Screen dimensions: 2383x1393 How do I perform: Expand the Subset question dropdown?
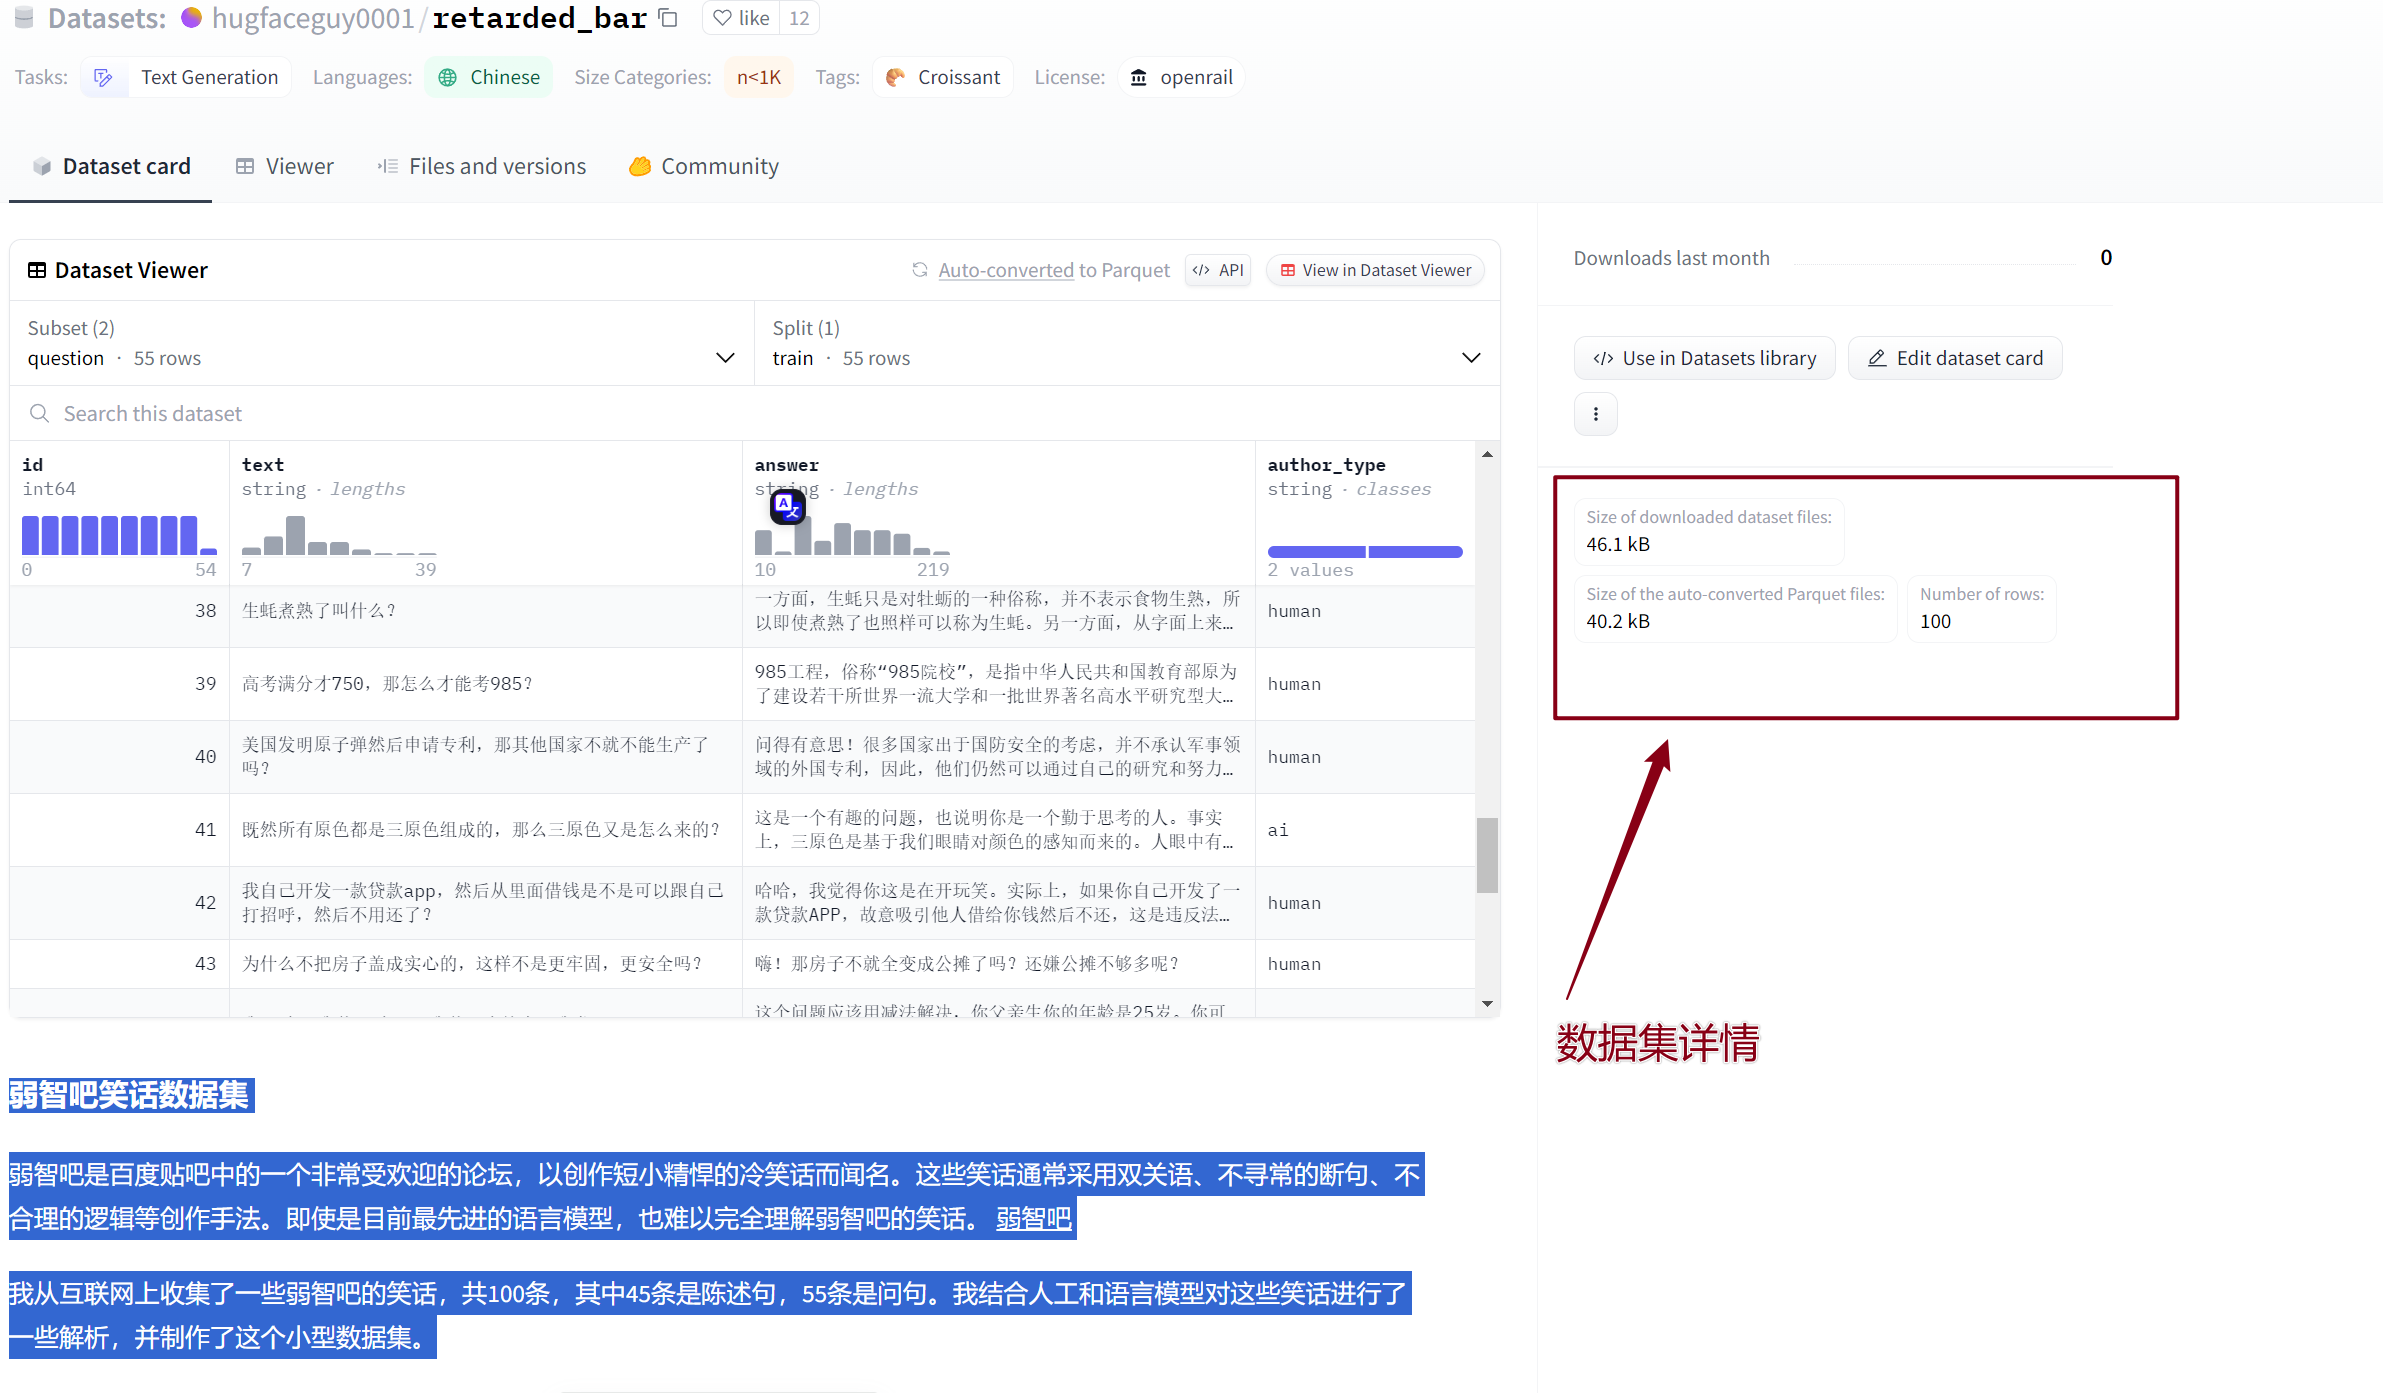pos(725,358)
